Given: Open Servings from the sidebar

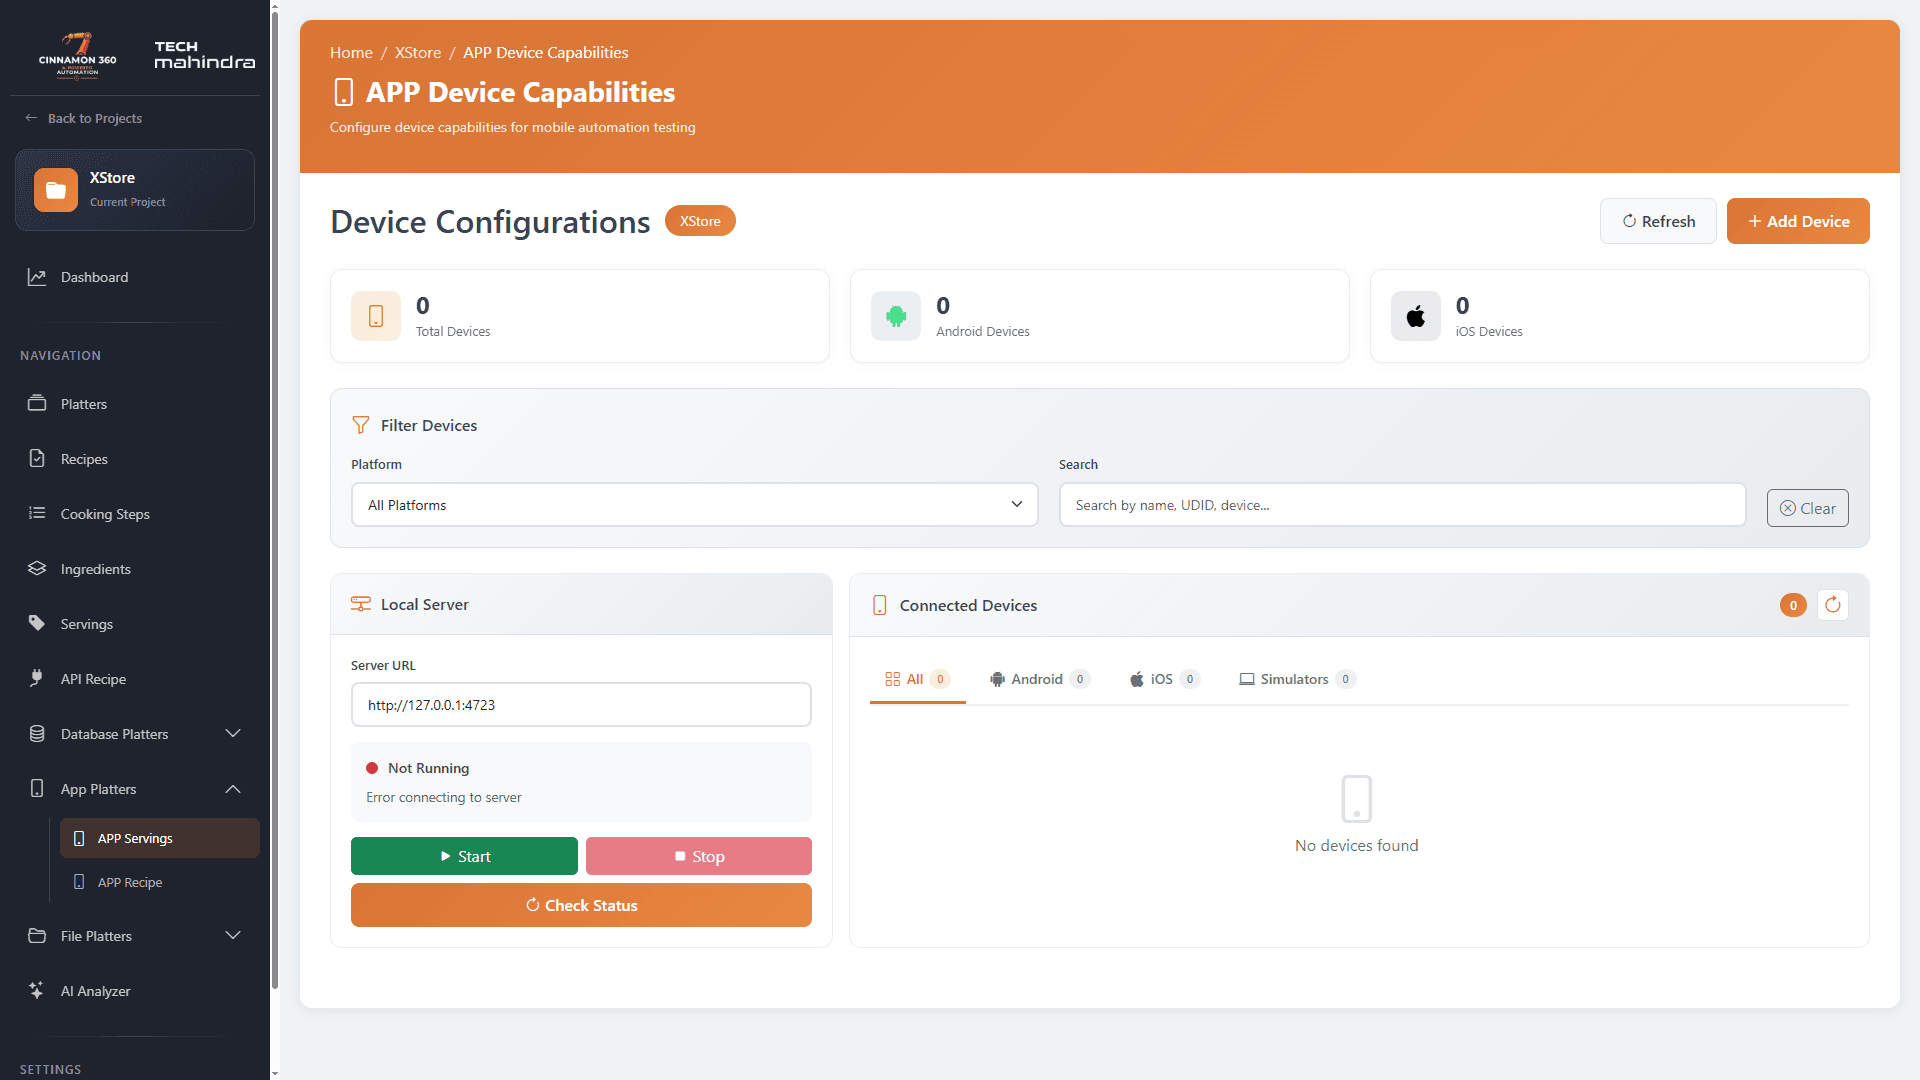Looking at the screenshot, I should [x=135, y=624].
